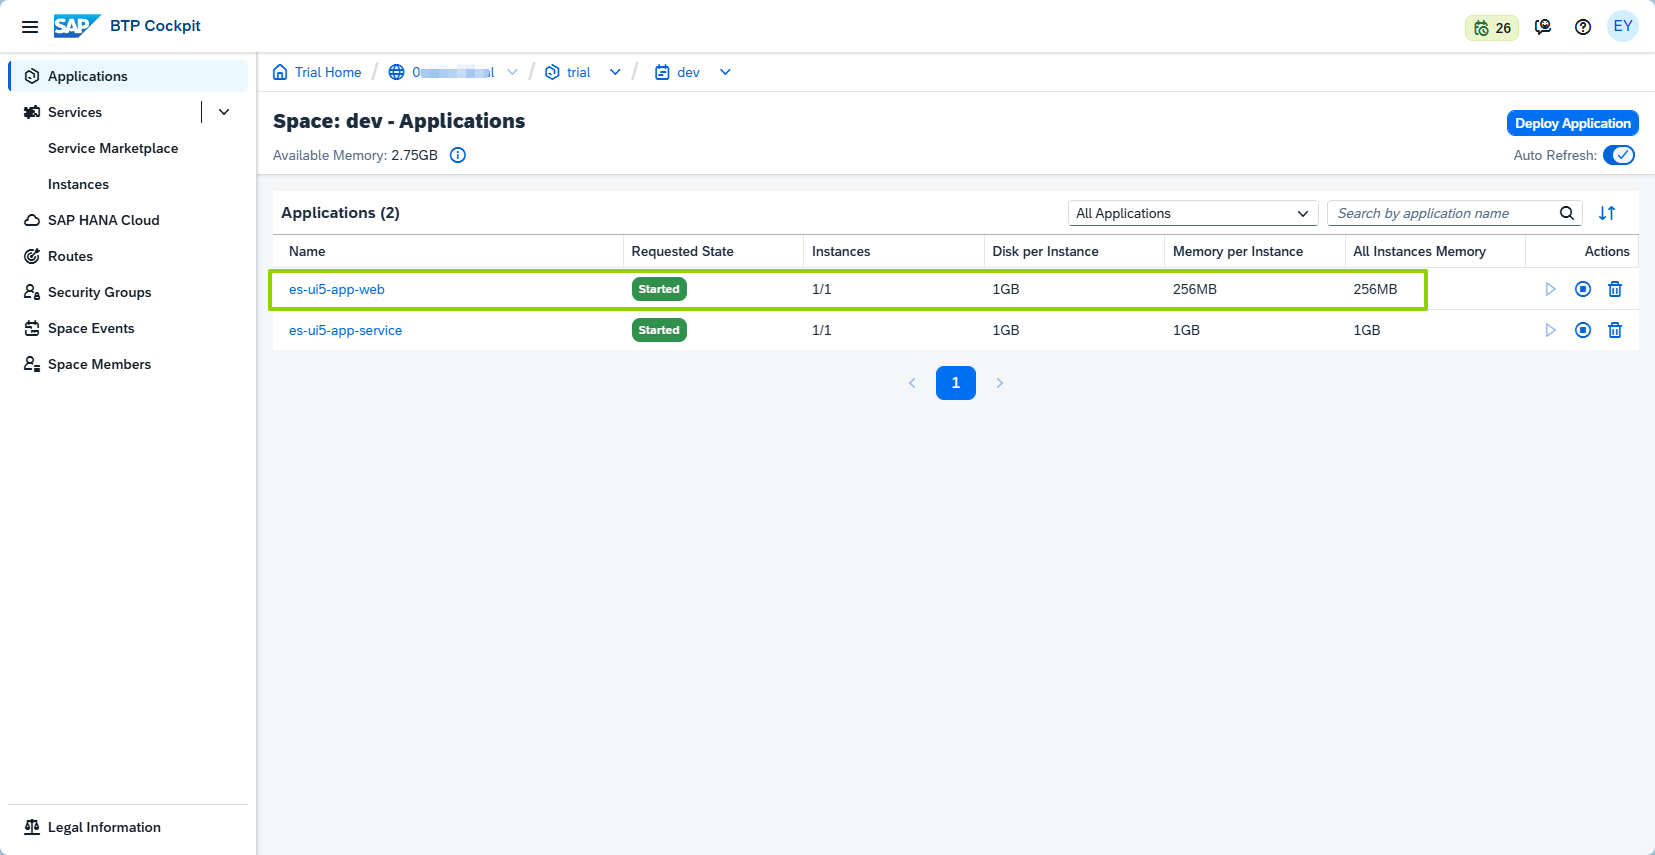
Task: Select Space Members in sidebar
Action: 99,364
